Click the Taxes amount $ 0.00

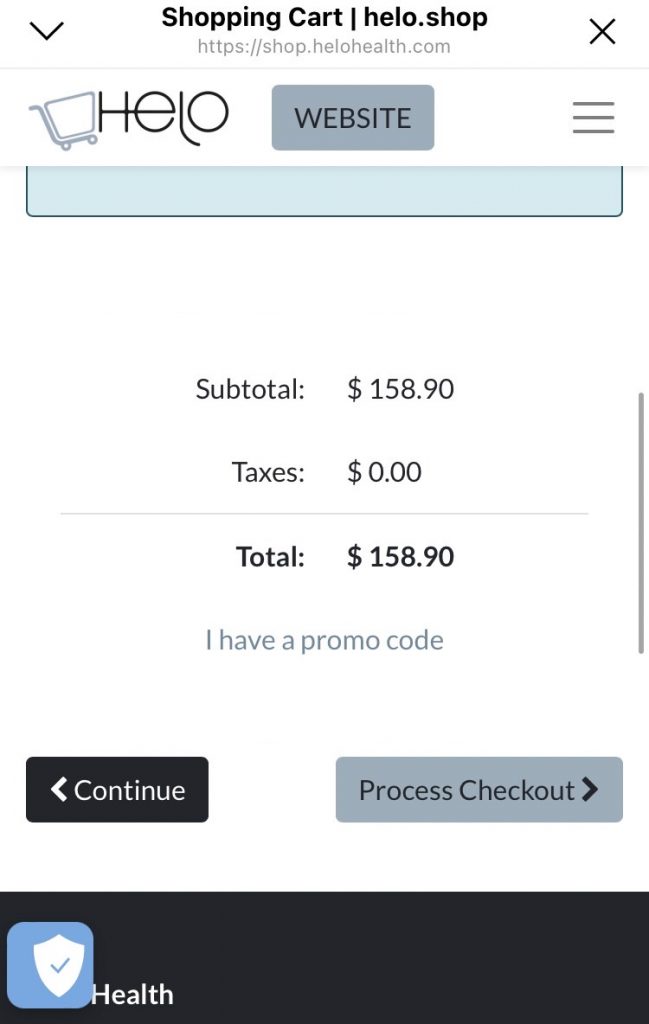point(384,472)
